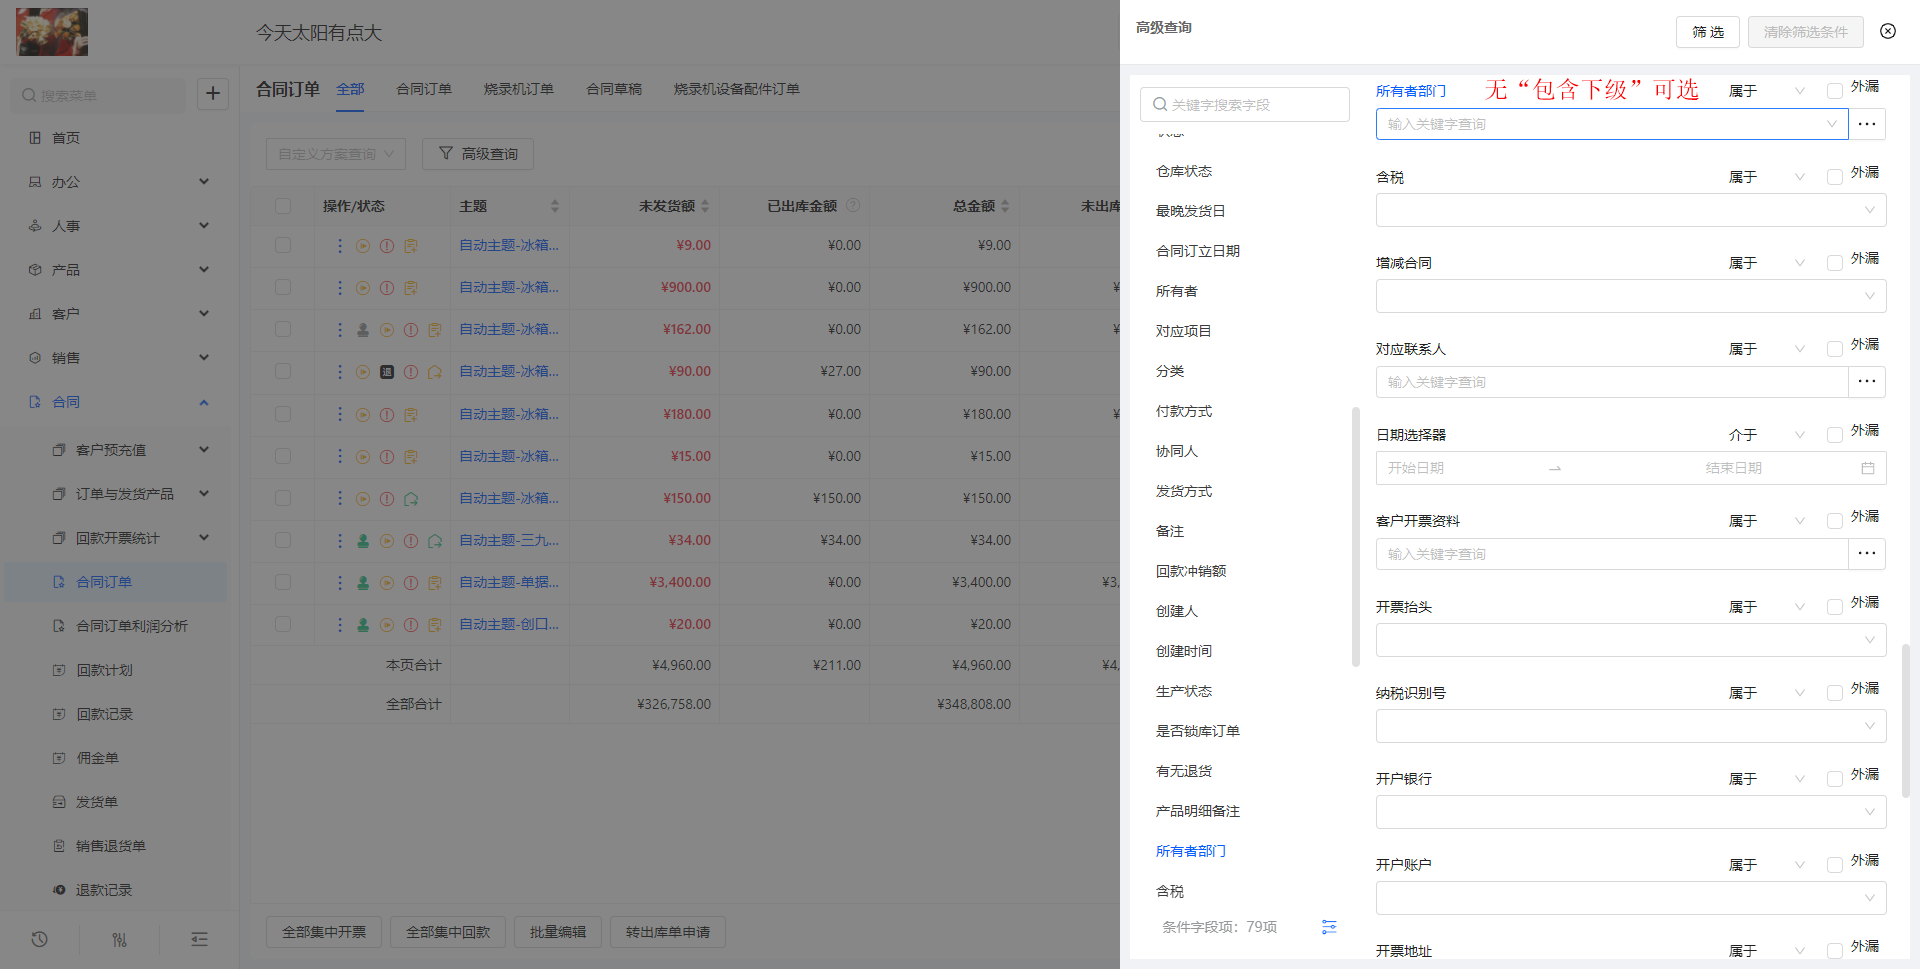Open the 含税 value dropdown
Image resolution: width=1920 pixels, height=969 pixels.
[x=1630, y=210]
